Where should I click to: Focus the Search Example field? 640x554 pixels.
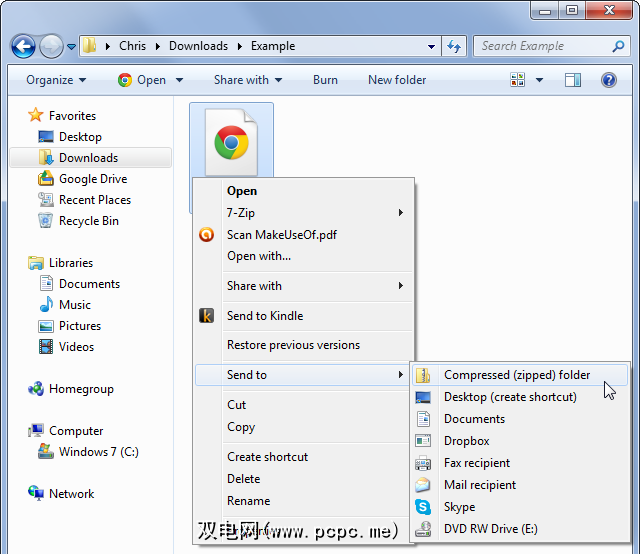552,46
